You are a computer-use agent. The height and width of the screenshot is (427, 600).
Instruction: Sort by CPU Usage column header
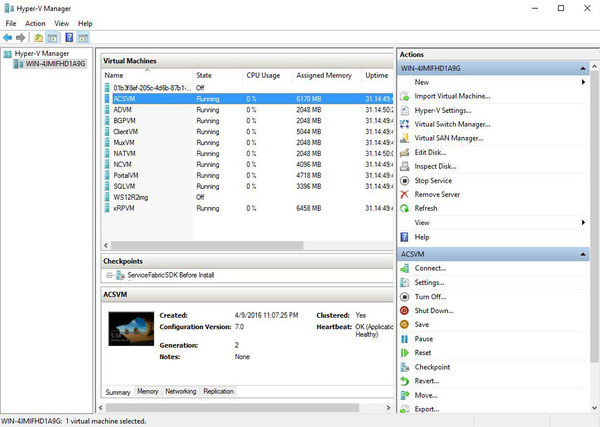click(x=267, y=75)
